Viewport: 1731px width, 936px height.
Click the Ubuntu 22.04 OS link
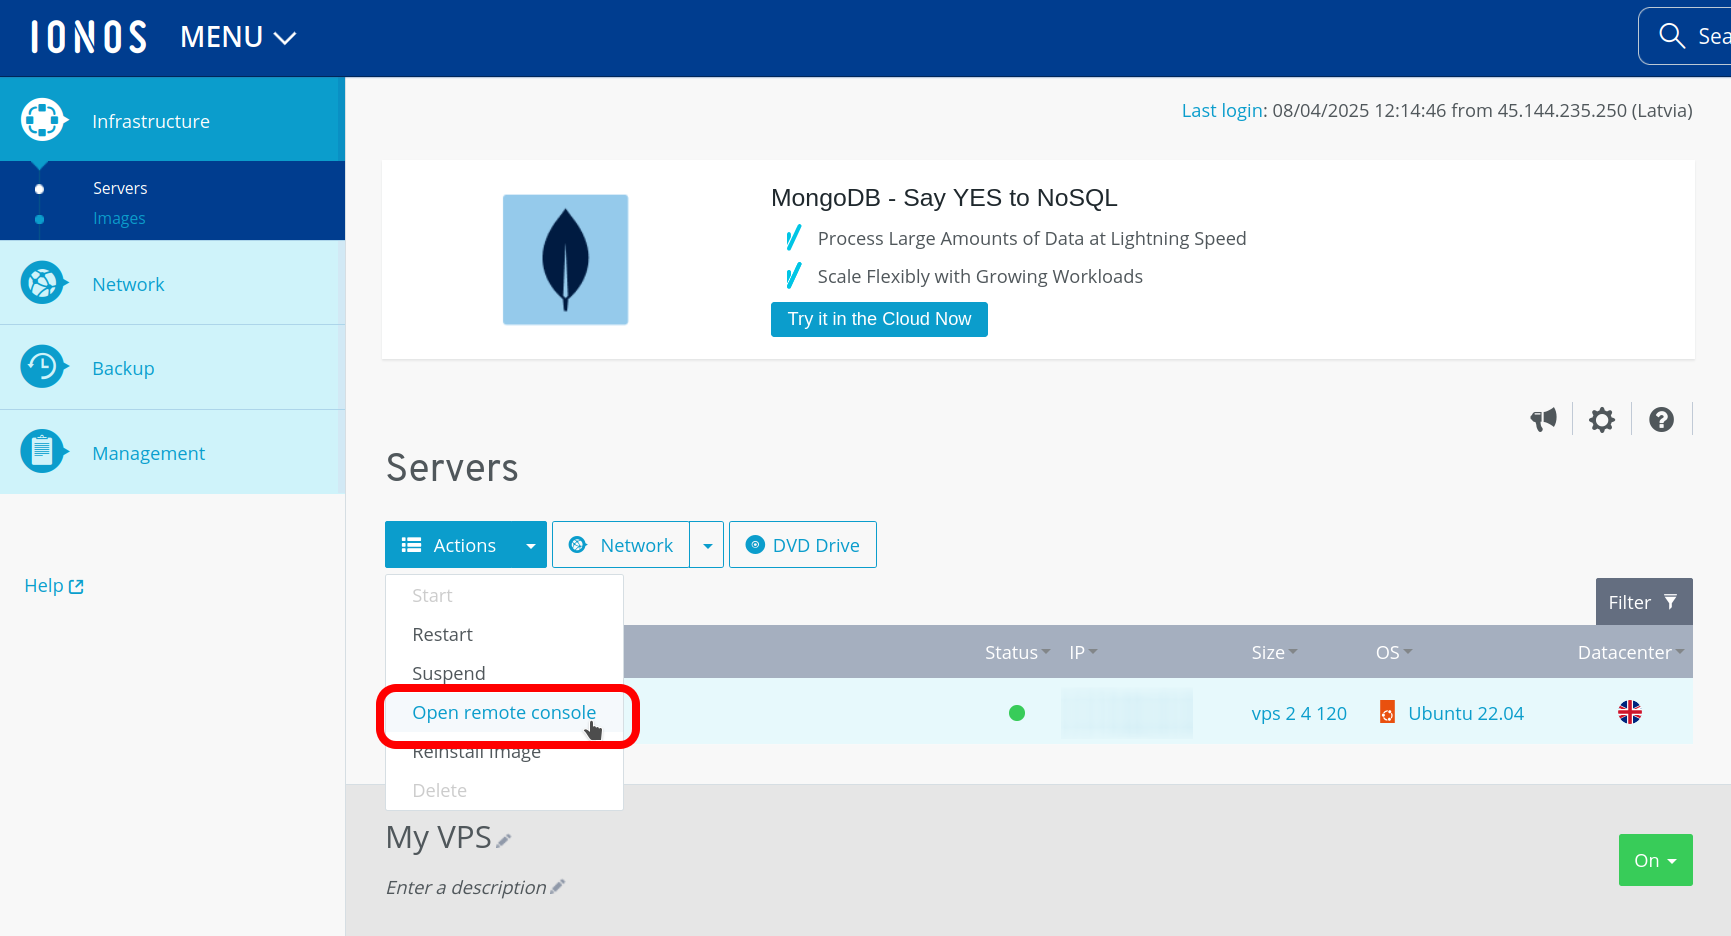(1466, 714)
